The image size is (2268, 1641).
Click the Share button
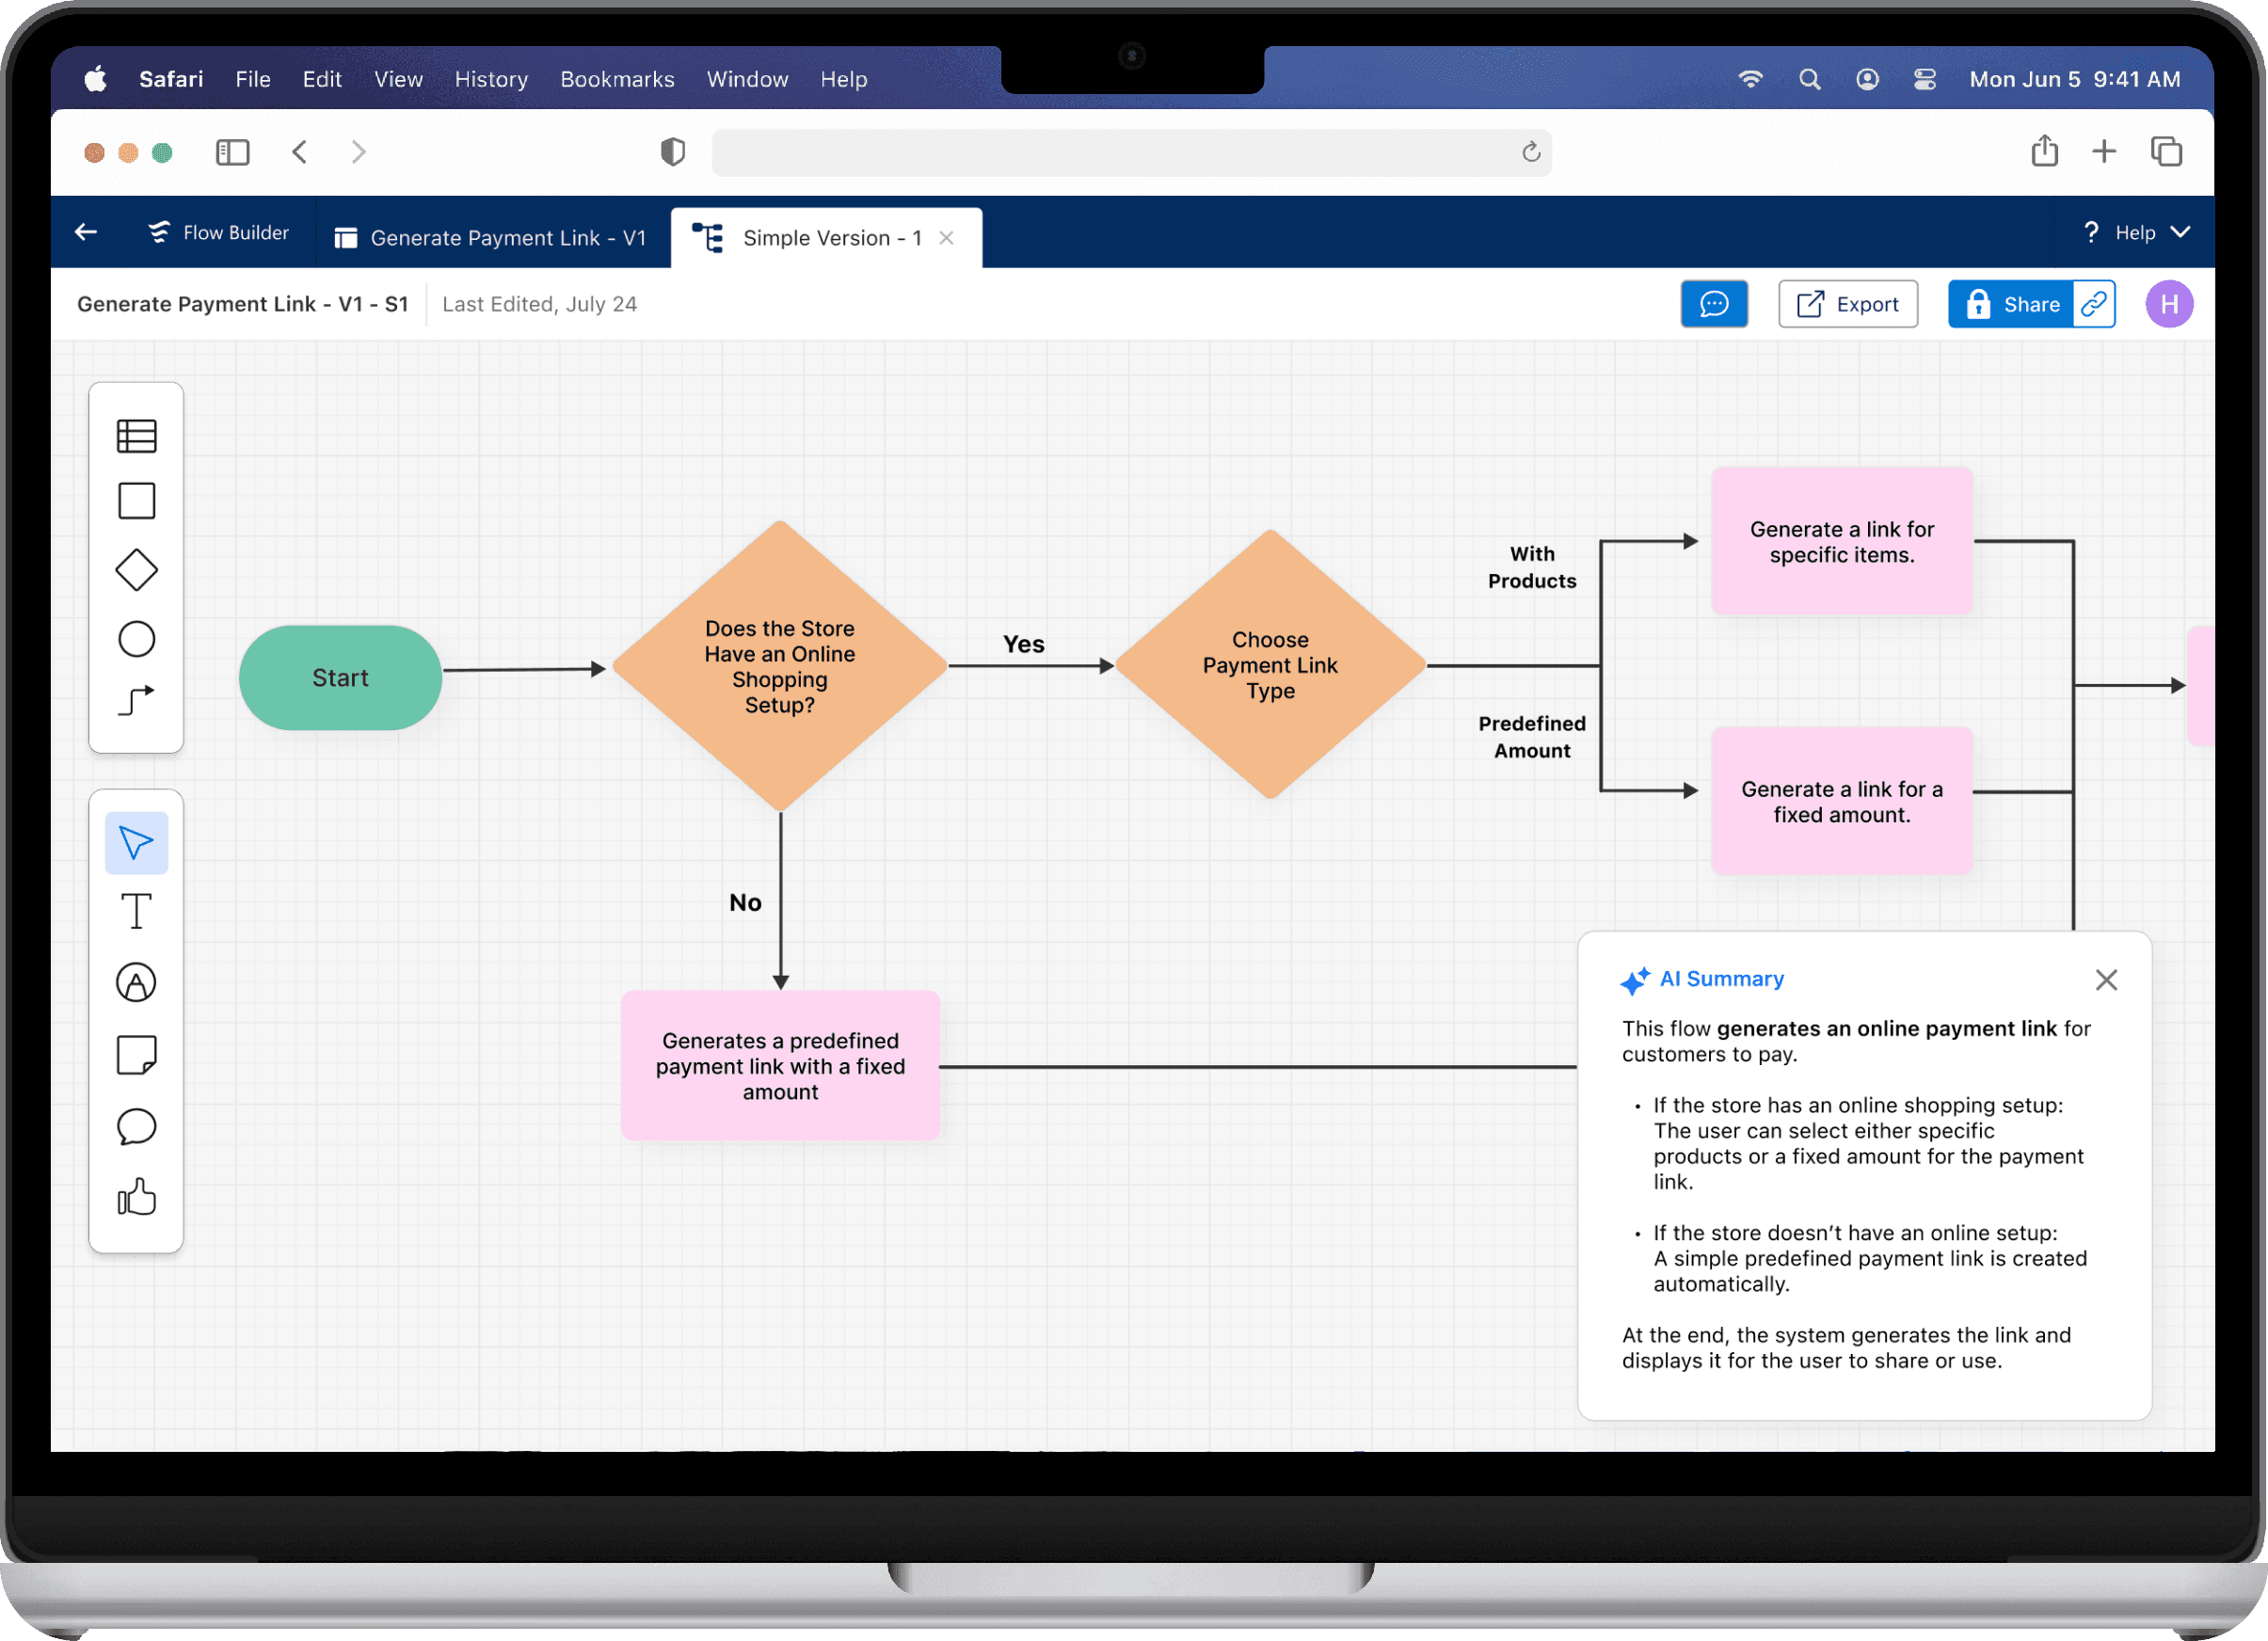[x=2011, y=304]
